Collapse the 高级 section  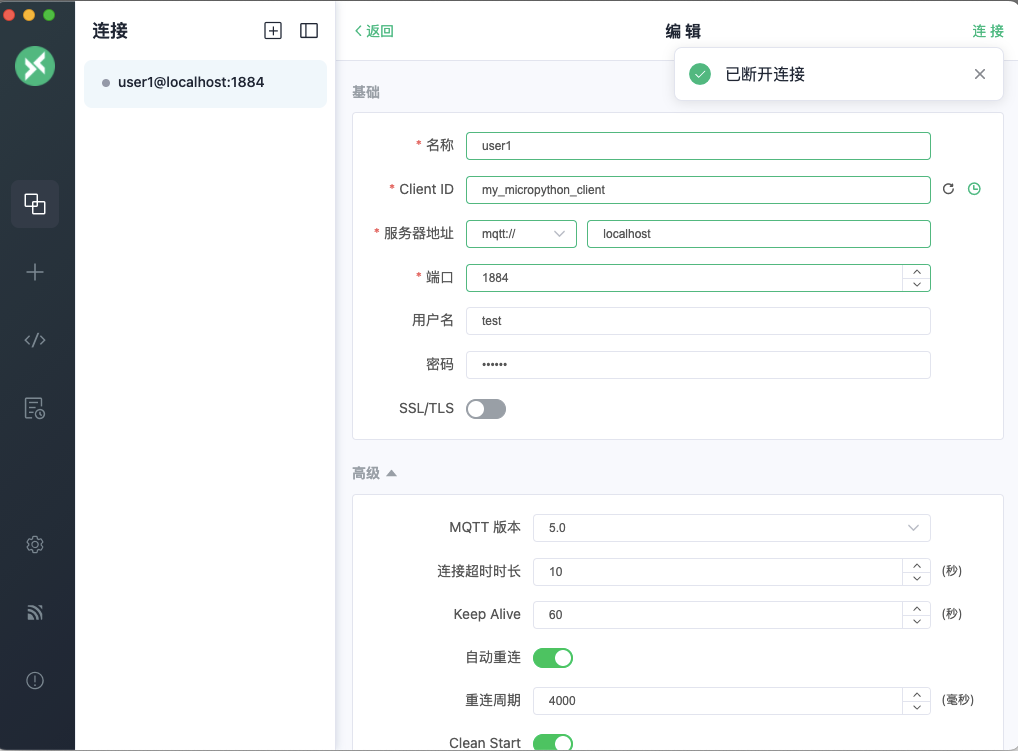374,473
